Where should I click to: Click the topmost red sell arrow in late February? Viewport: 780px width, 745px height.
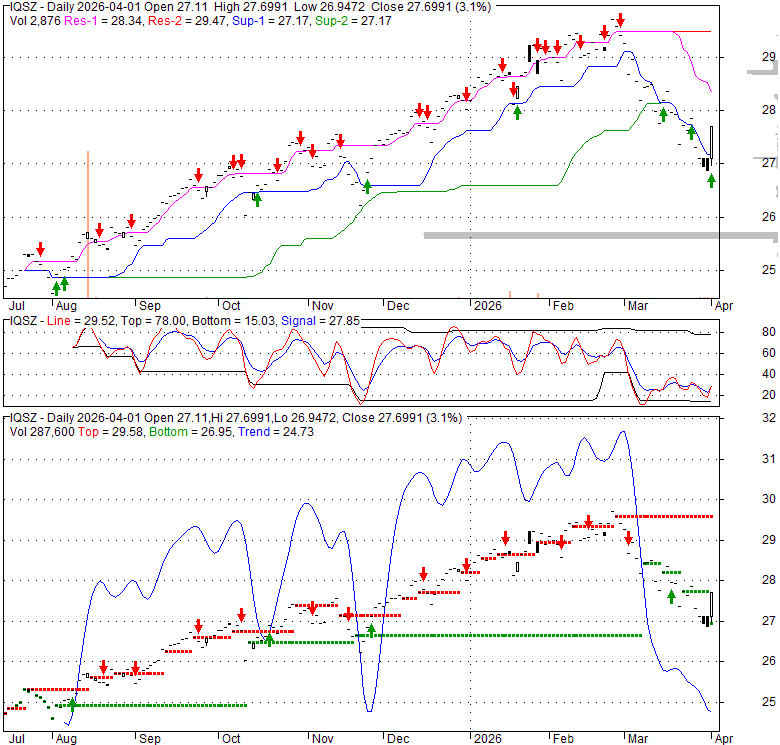point(620,20)
